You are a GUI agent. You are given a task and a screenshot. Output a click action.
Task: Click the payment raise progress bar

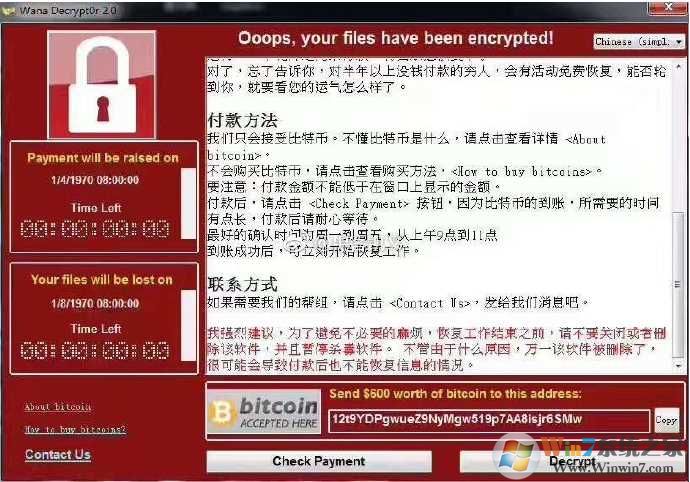click(188, 203)
